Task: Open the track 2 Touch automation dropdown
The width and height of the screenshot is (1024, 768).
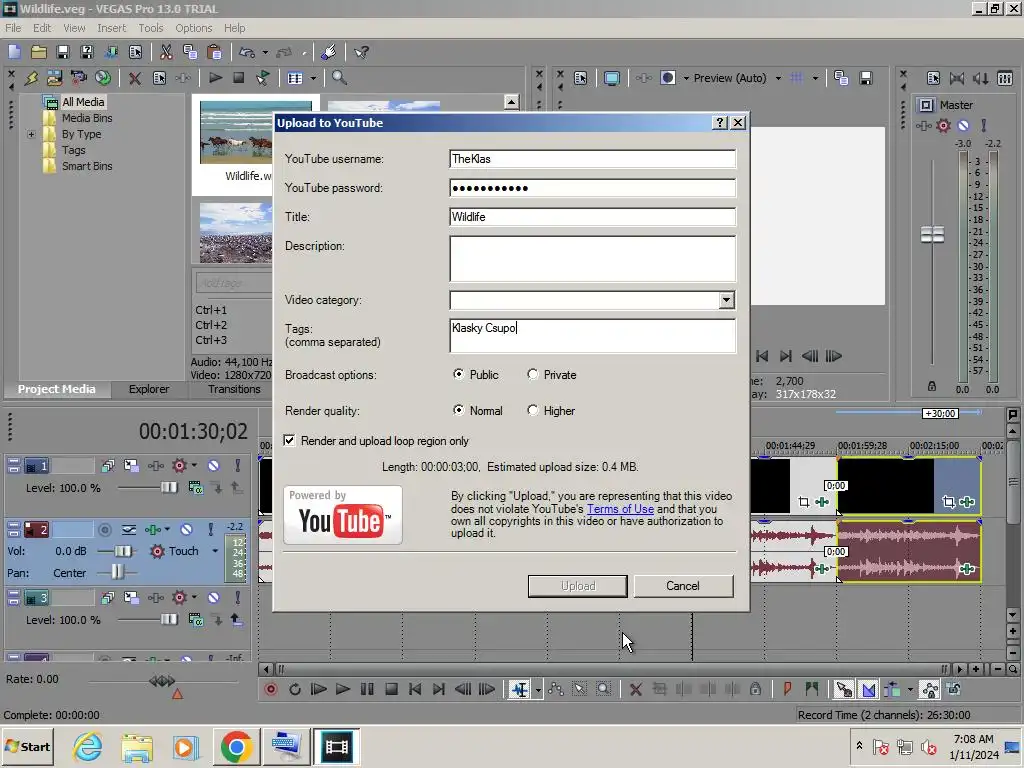Action: pyautogui.click(x=215, y=551)
